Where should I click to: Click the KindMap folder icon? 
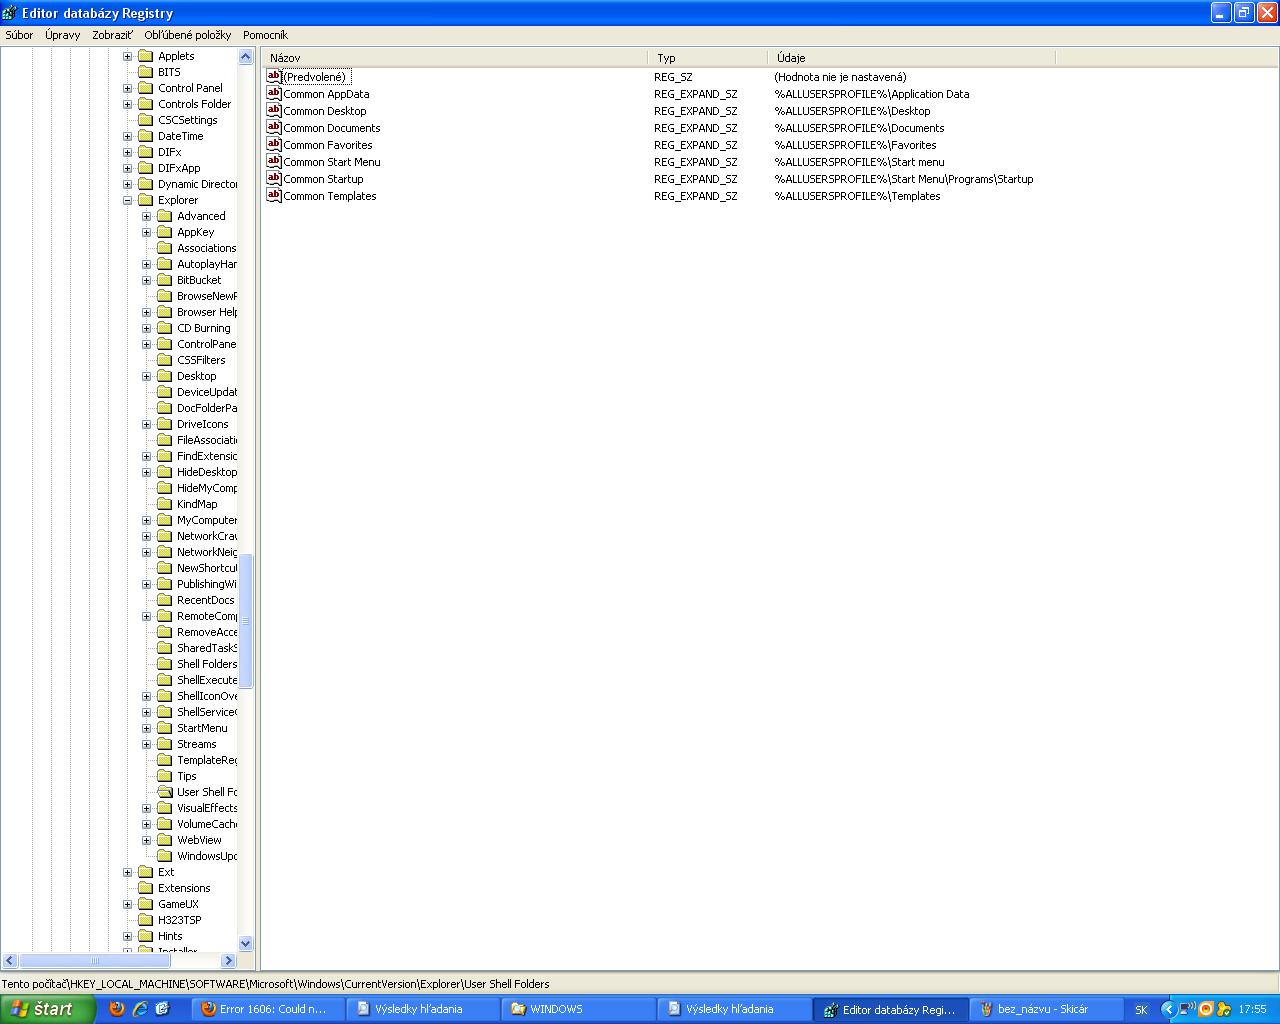165,504
